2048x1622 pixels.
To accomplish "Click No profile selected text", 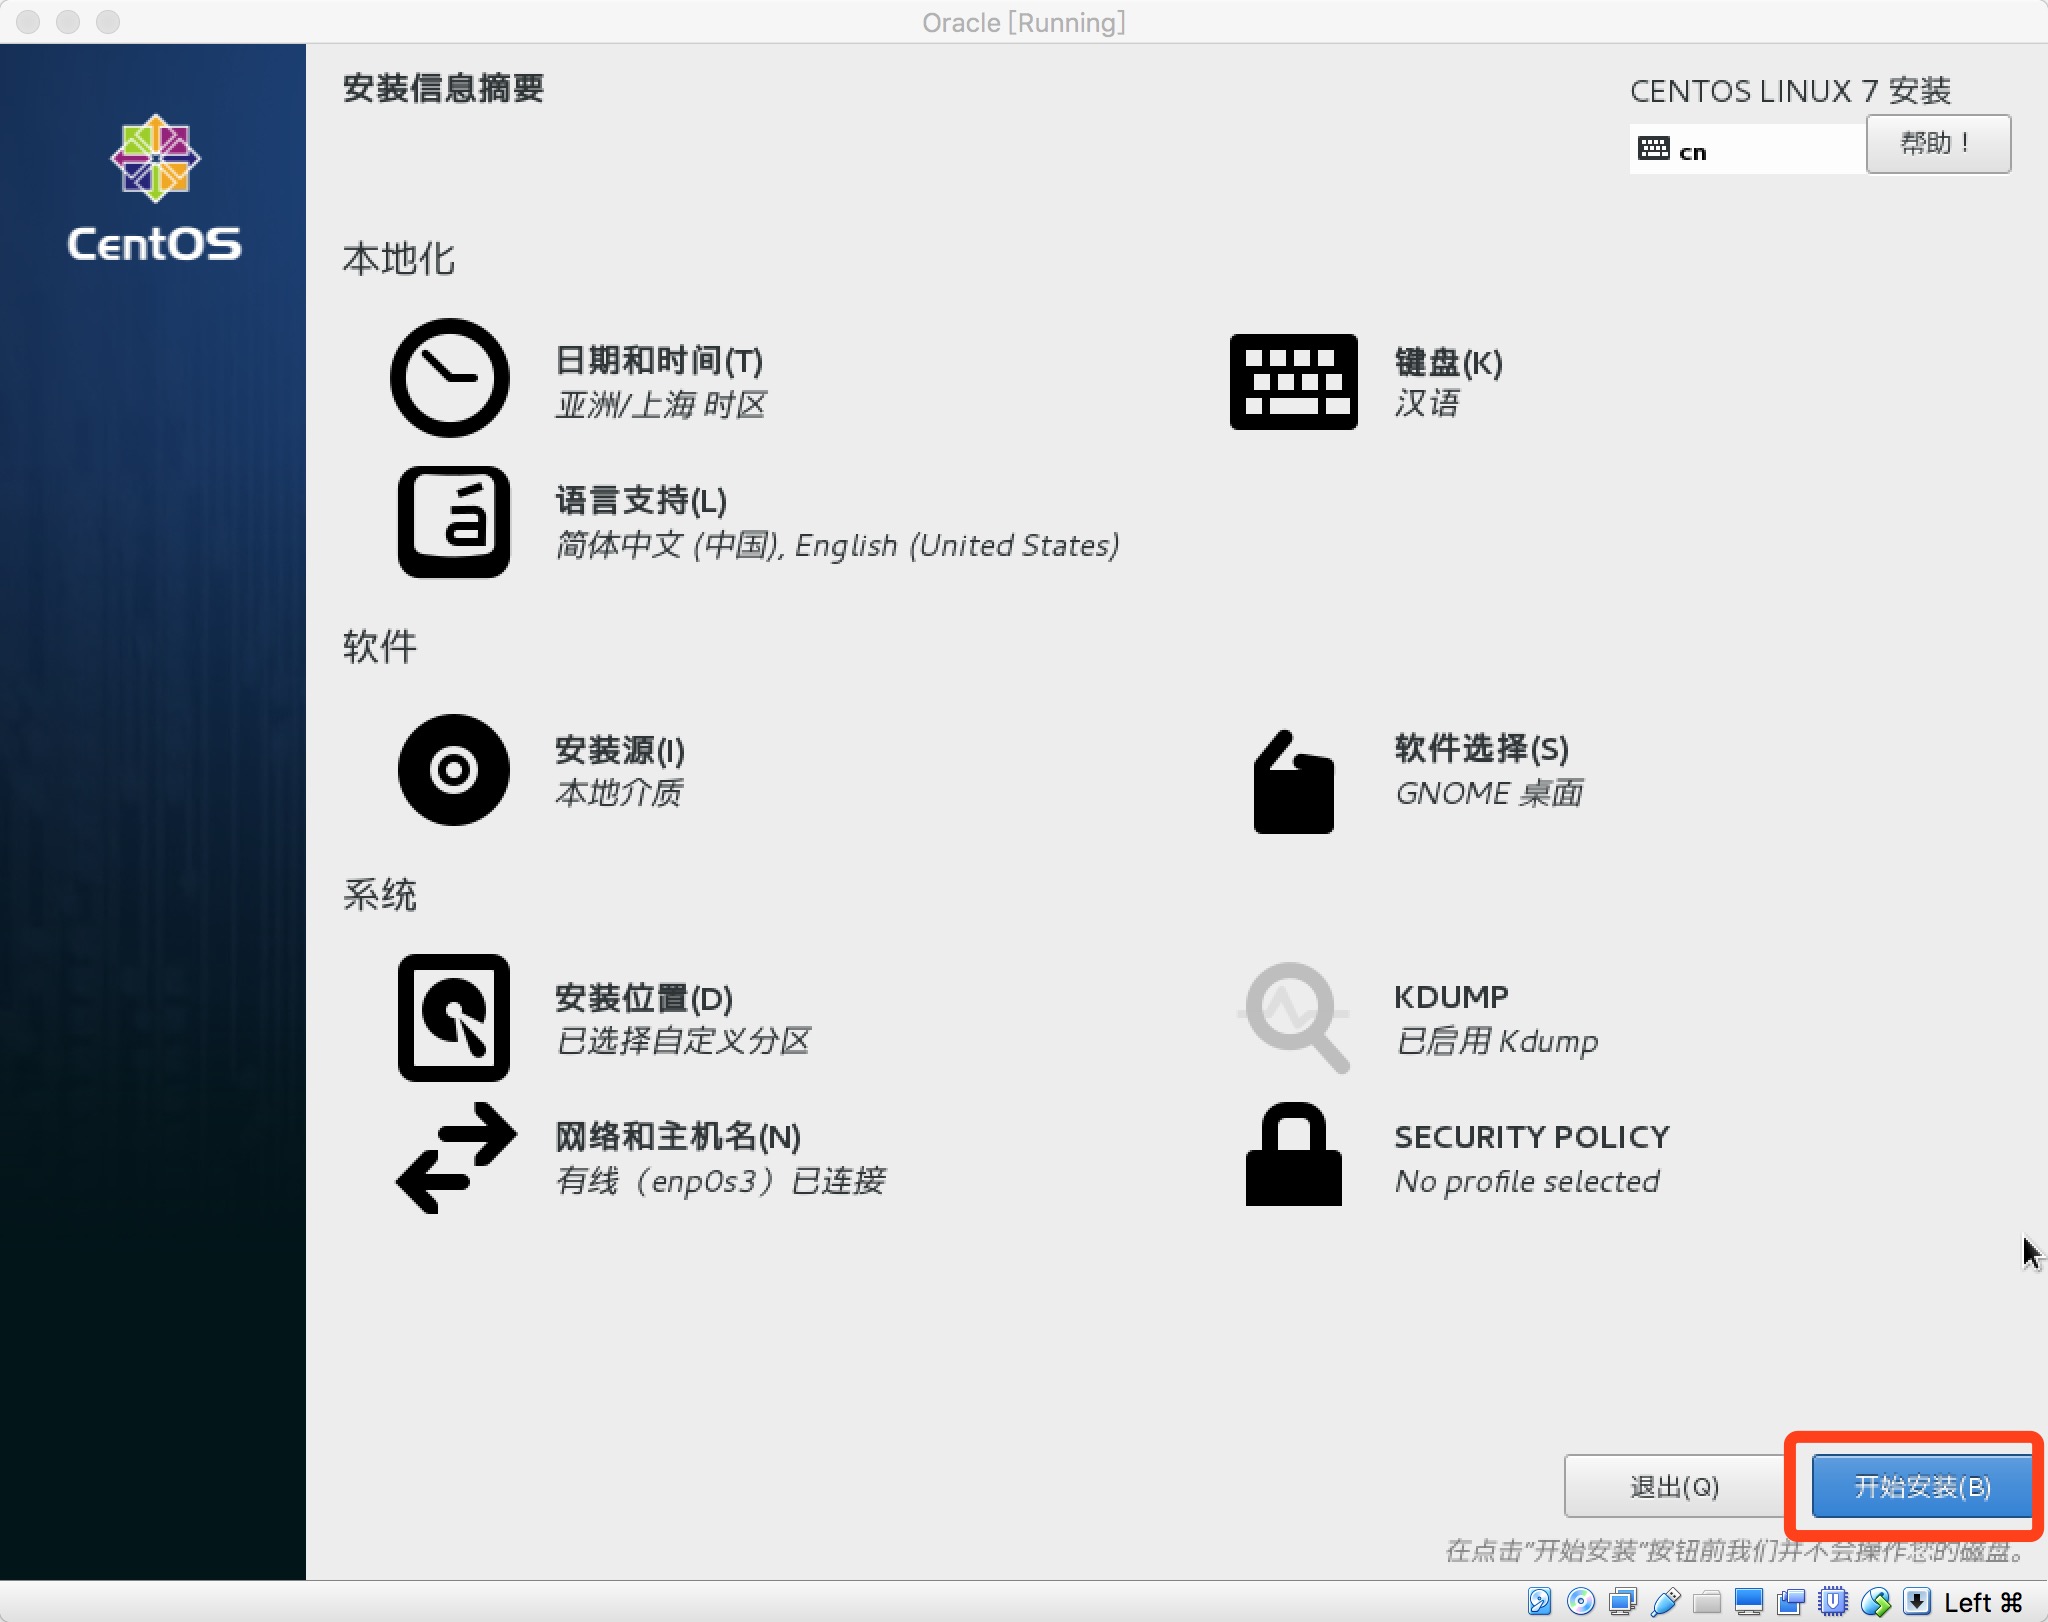I will click(1527, 1181).
